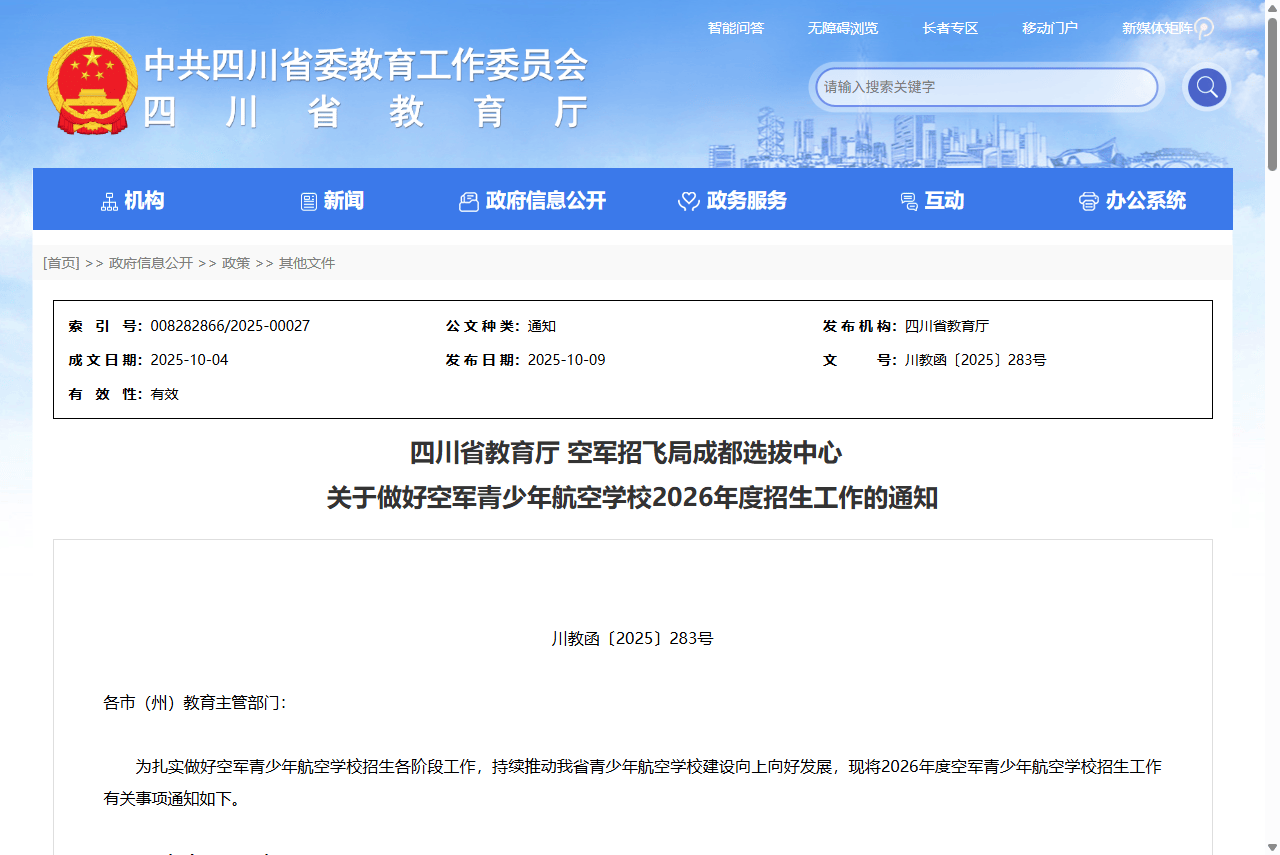
Task: Click the 政务服务 heart icon
Action: 688,202
